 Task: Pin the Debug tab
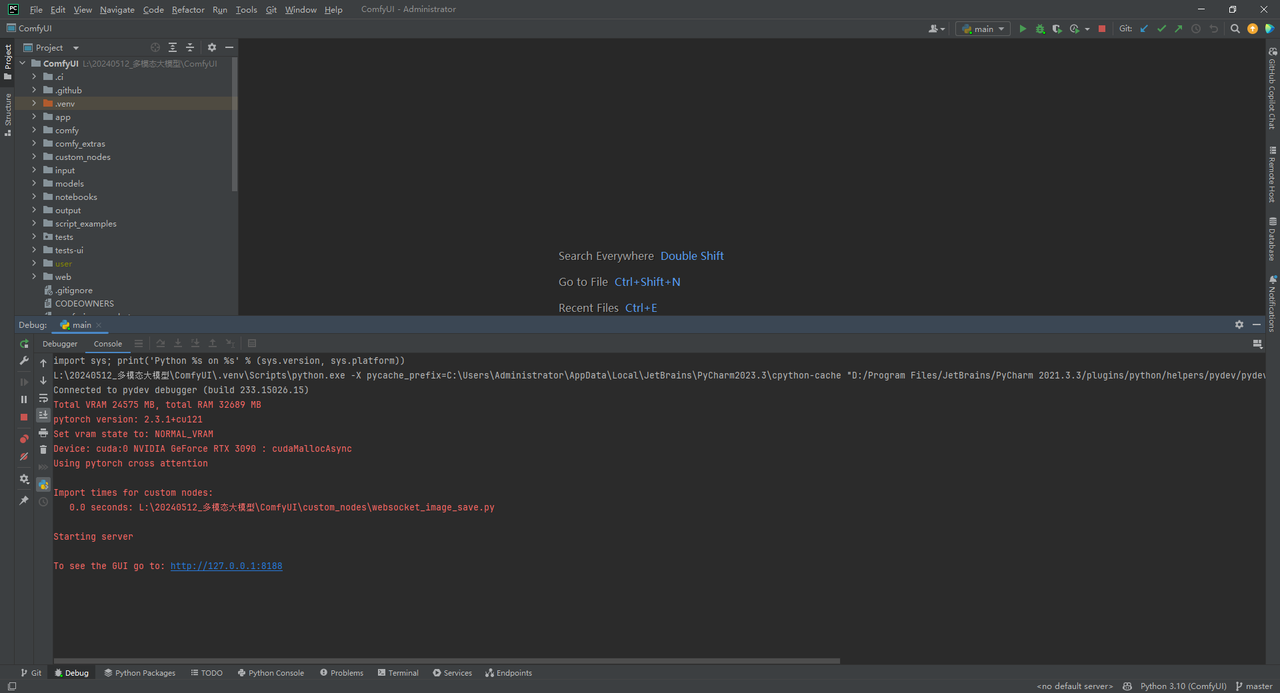tap(24, 500)
